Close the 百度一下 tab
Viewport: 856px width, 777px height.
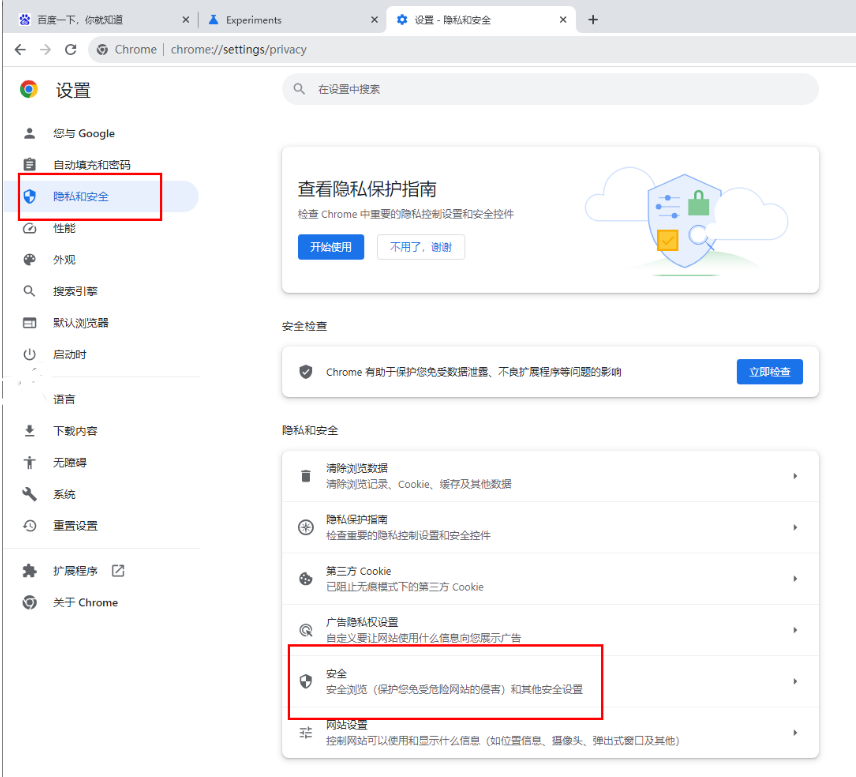click(186, 20)
